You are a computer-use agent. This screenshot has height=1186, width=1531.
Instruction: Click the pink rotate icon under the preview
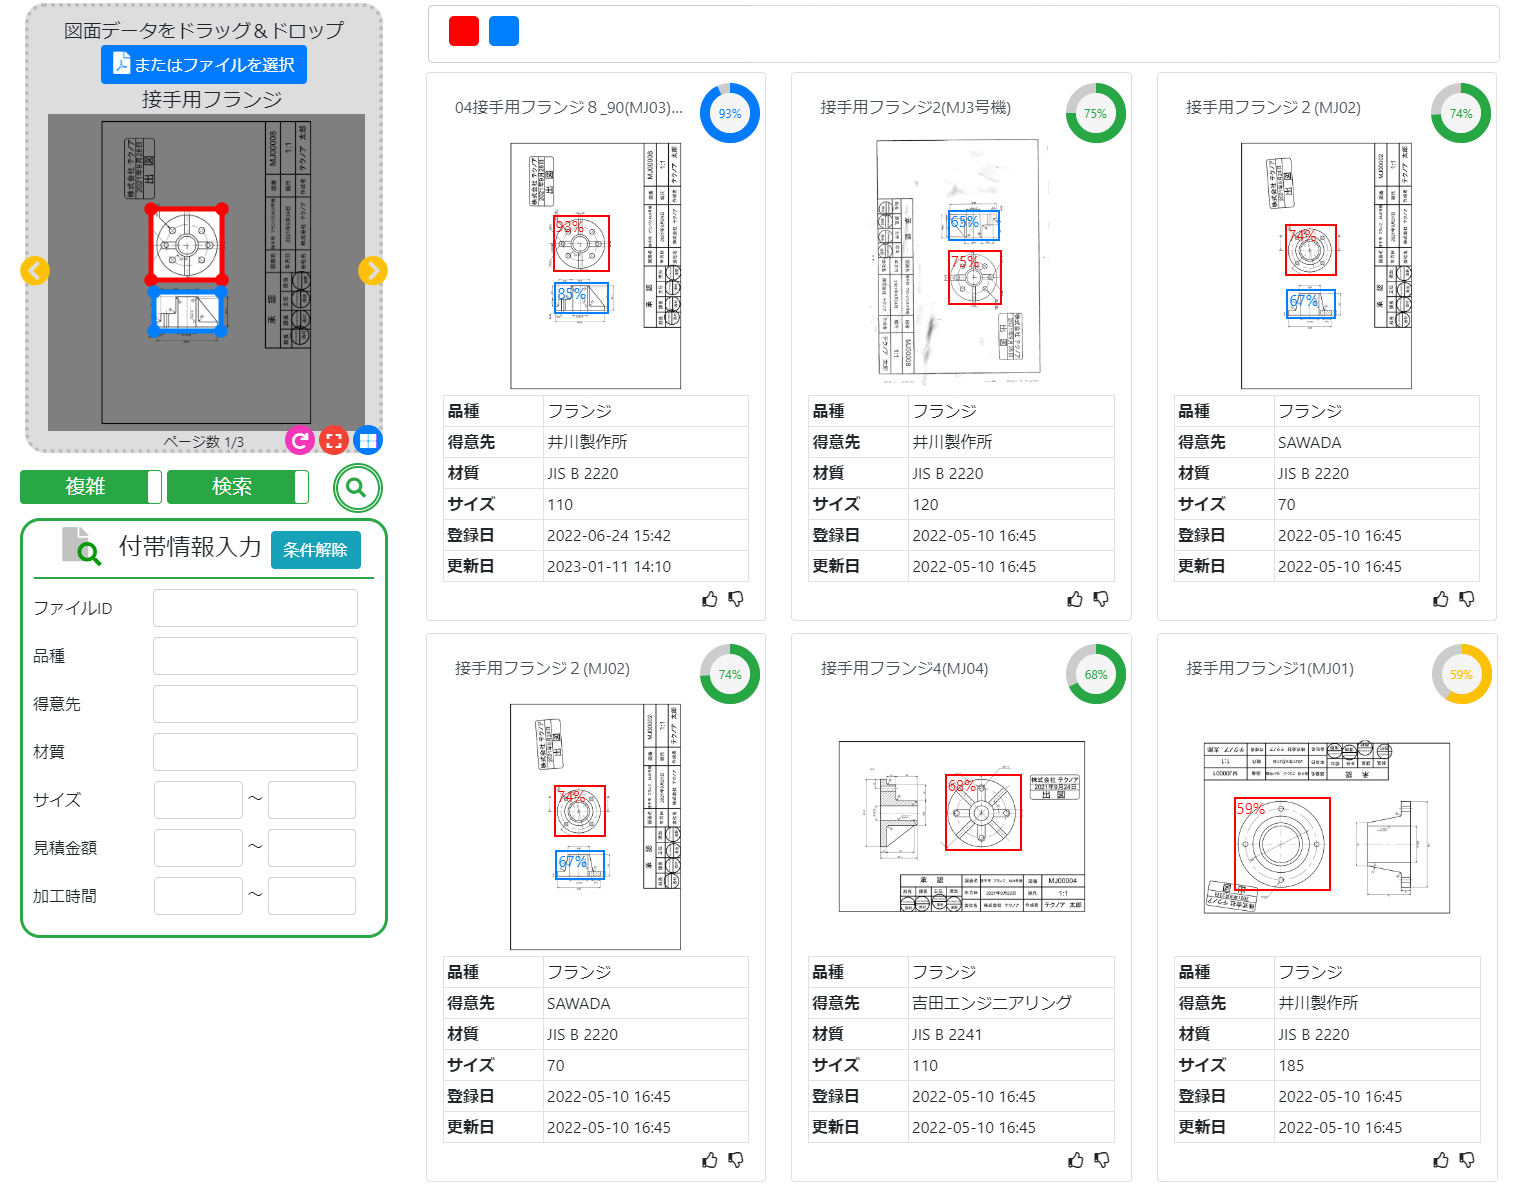point(299,440)
